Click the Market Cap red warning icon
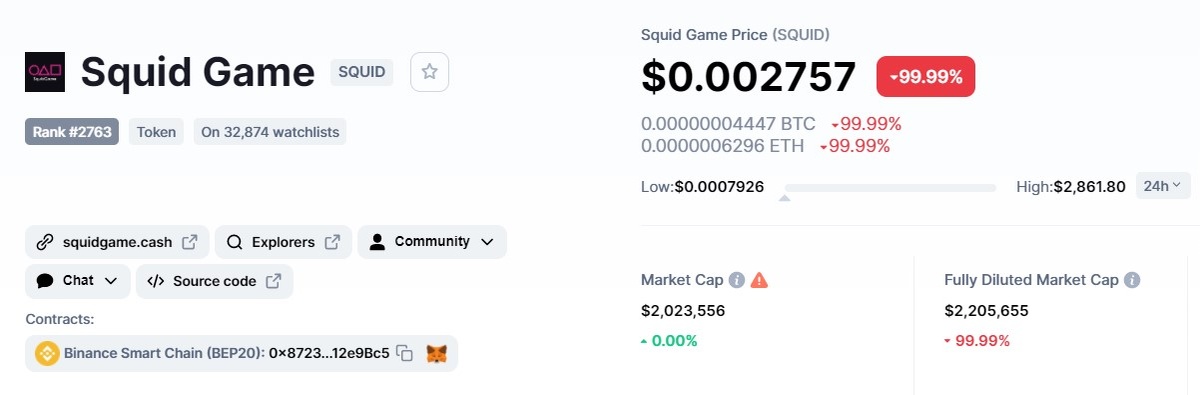Viewport: 1200px width, 395px height. click(760, 280)
